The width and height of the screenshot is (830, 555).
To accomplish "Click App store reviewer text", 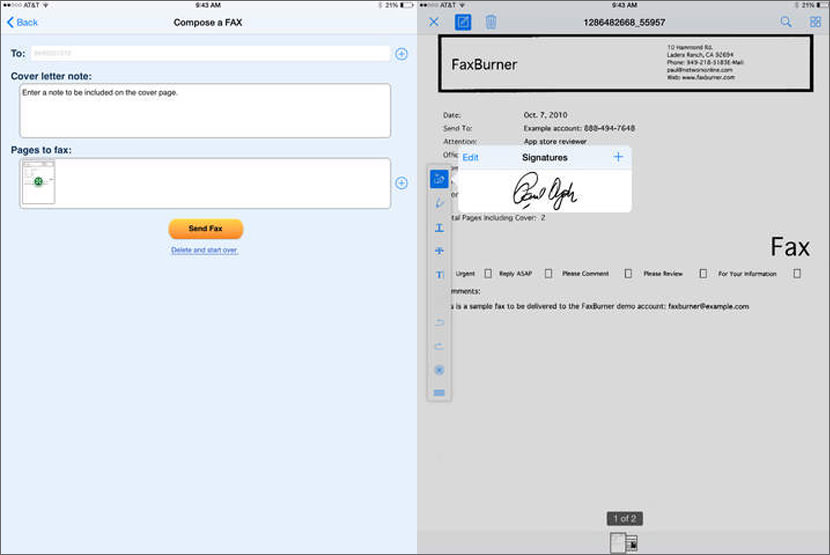I will click(555, 141).
